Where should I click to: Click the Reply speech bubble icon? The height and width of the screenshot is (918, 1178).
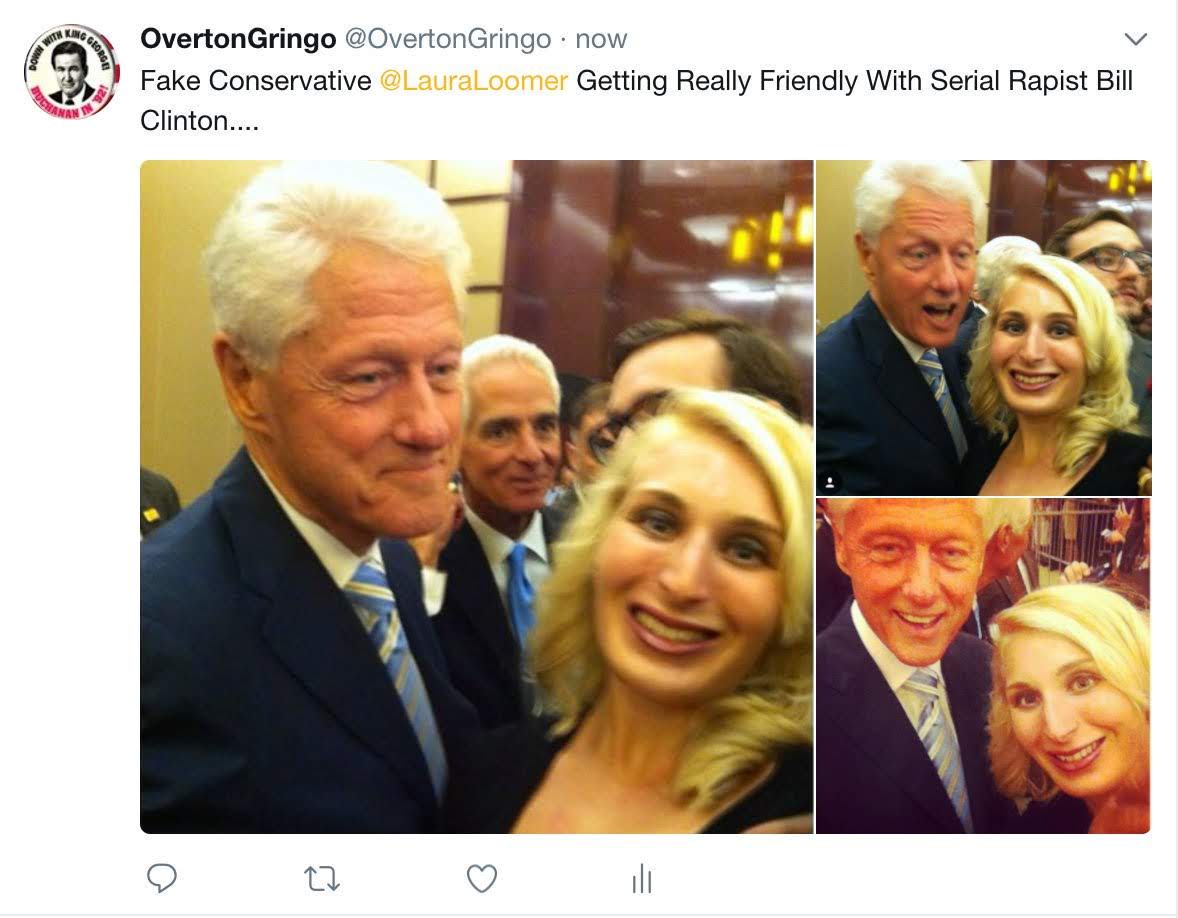click(x=162, y=877)
